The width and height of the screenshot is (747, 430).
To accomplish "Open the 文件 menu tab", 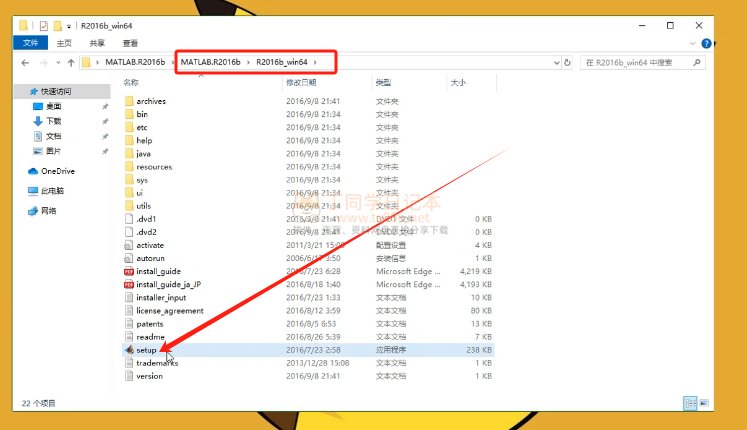I will pyautogui.click(x=30, y=44).
